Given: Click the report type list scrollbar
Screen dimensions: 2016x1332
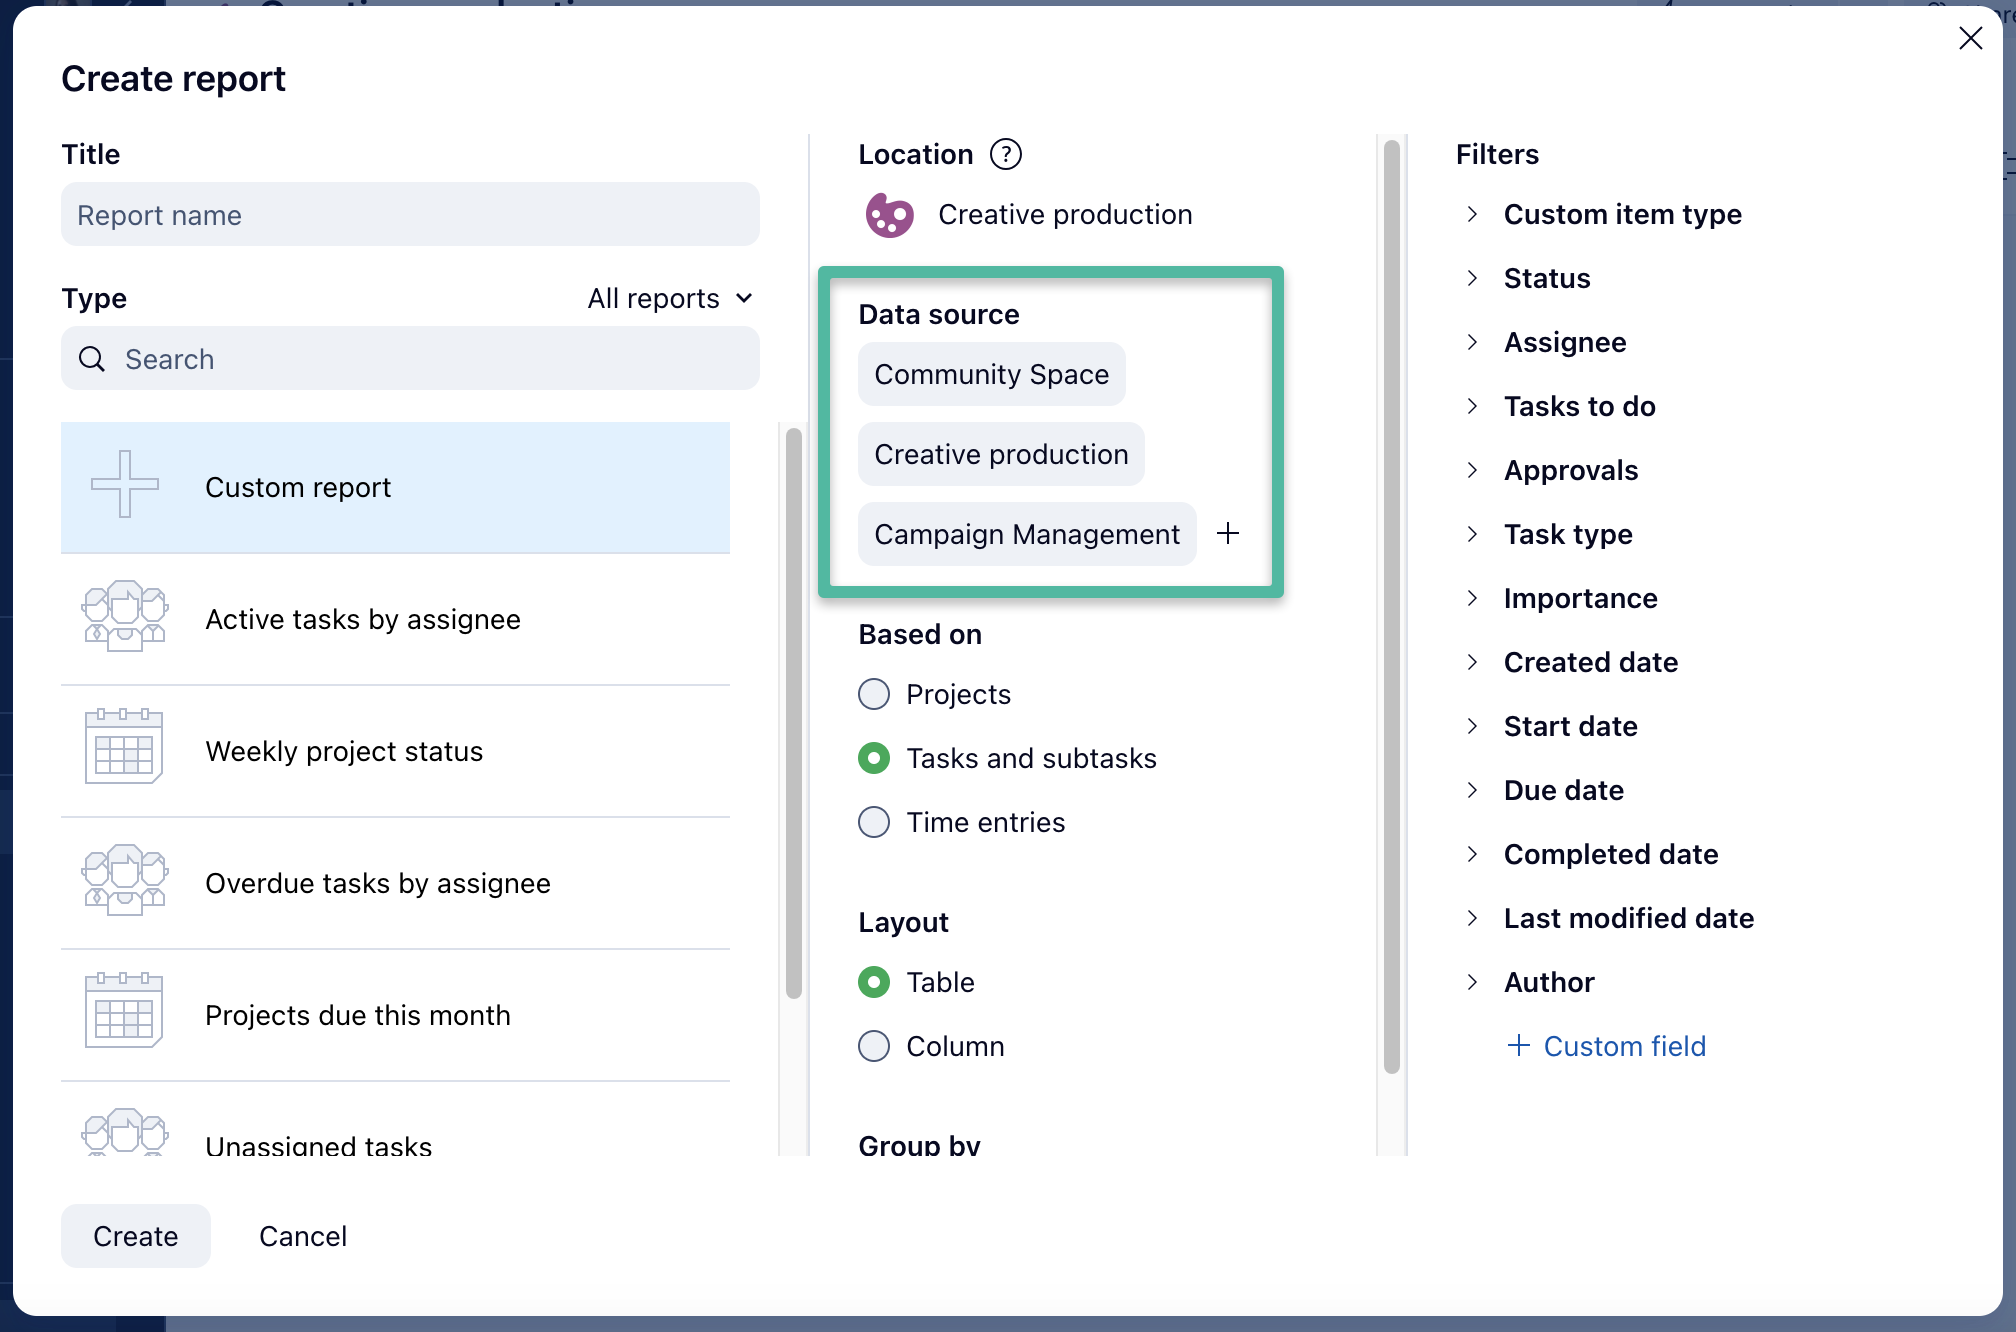Looking at the screenshot, I should 794,712.
